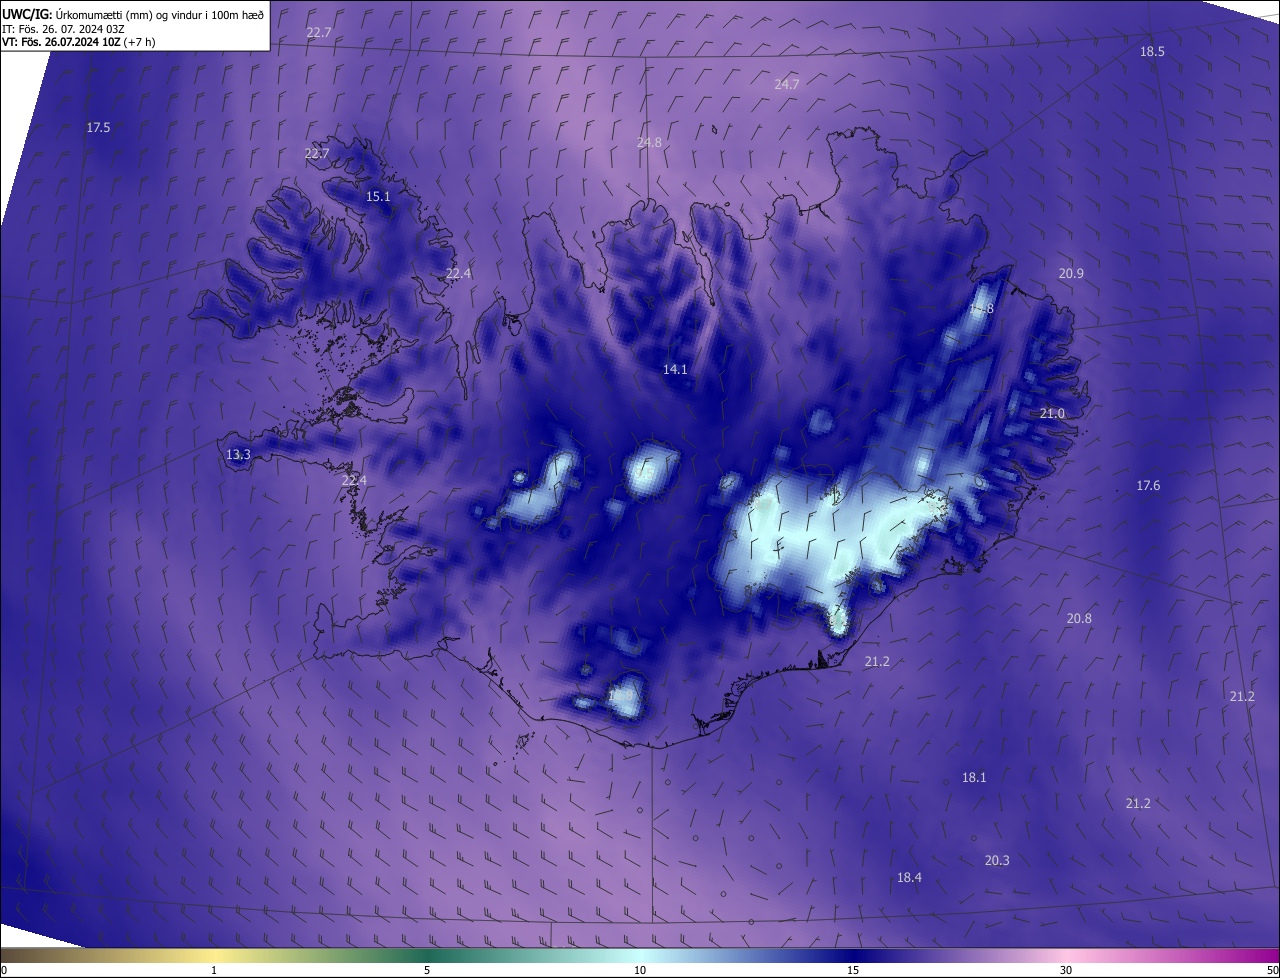
Task: Click the '1' tick on the color scale
Action: coord(214,970)
